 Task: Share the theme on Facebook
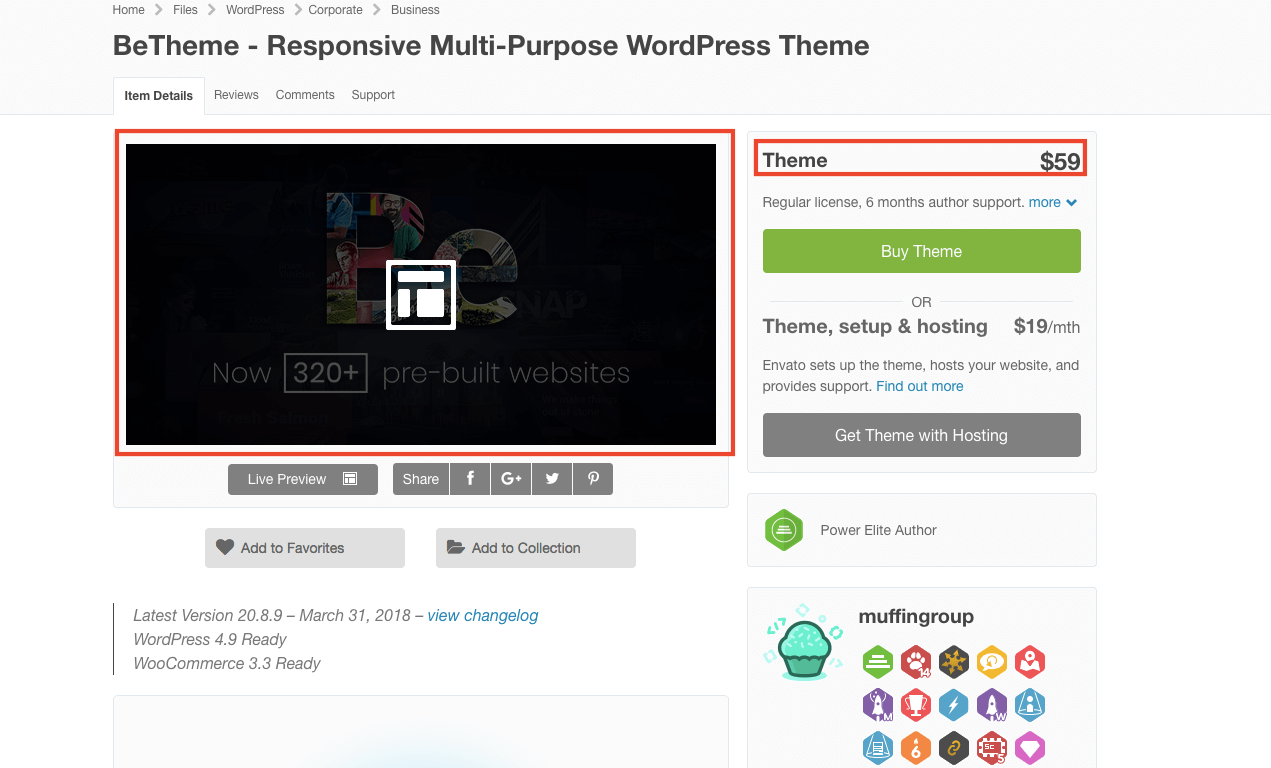pos(470,479)
